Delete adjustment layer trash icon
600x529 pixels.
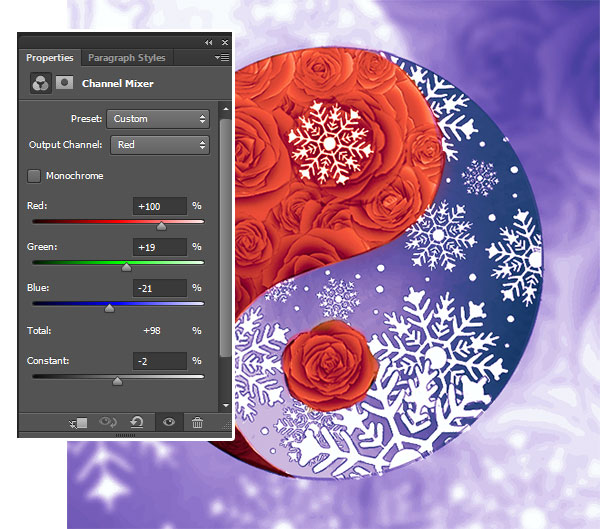pyautogui.click(x=197, y=422)
